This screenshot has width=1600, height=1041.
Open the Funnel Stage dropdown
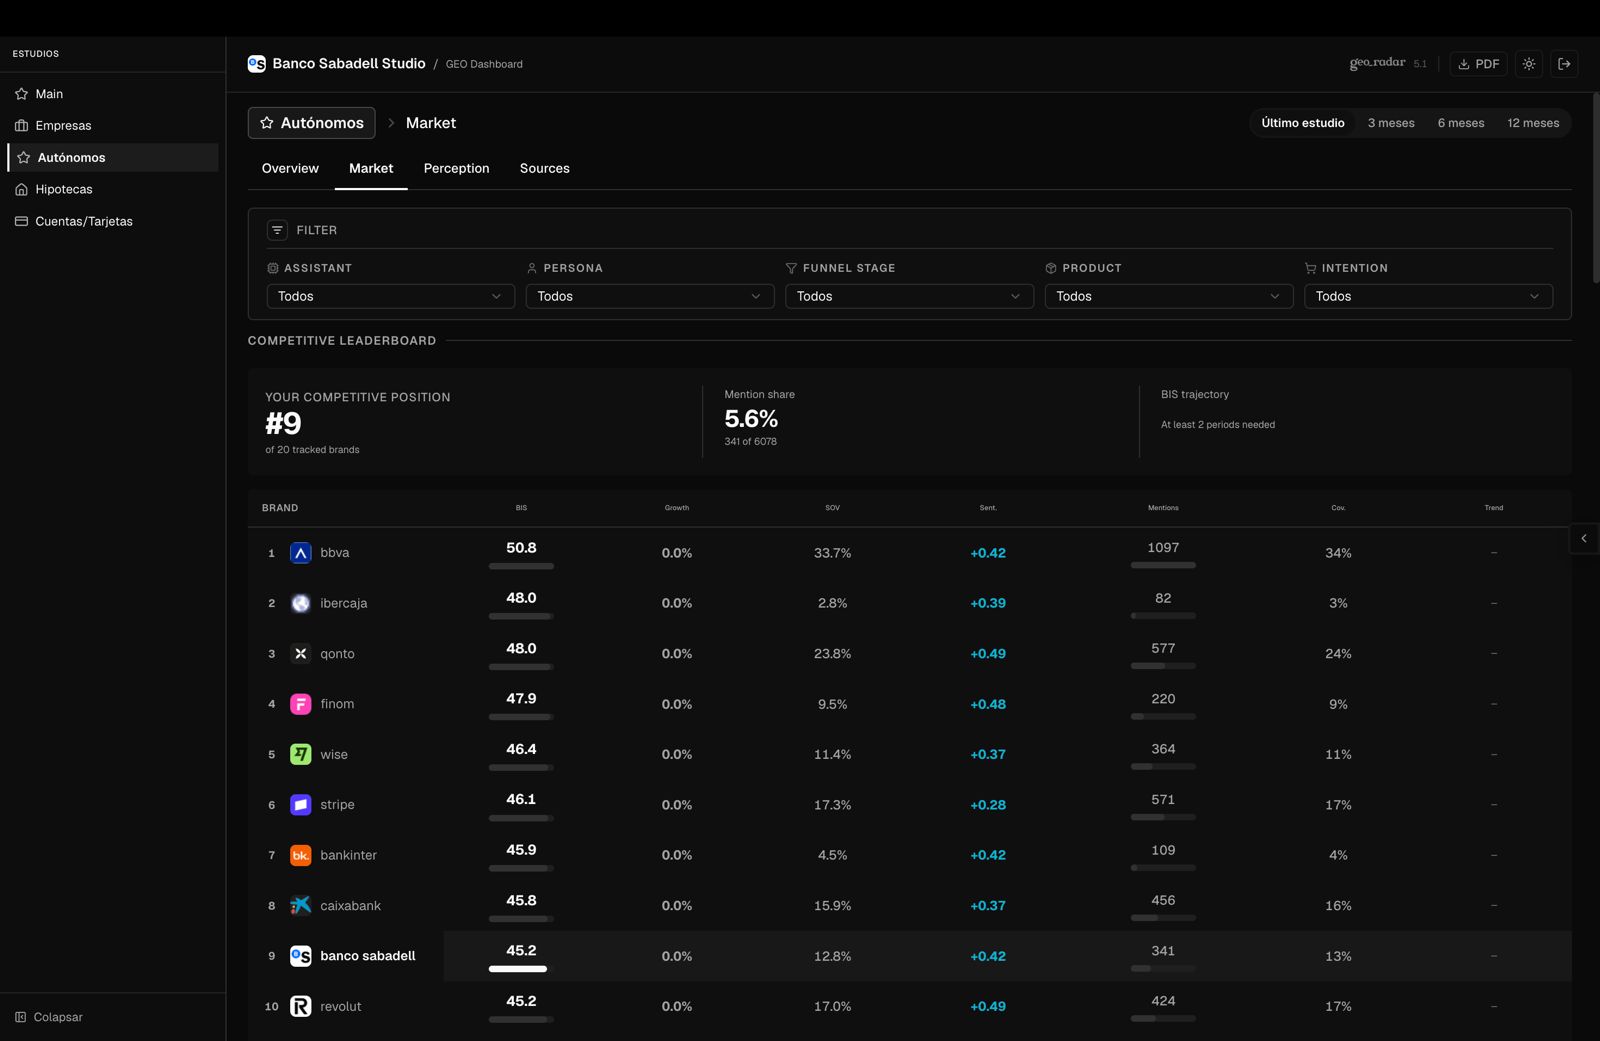[x=908, y=296]
